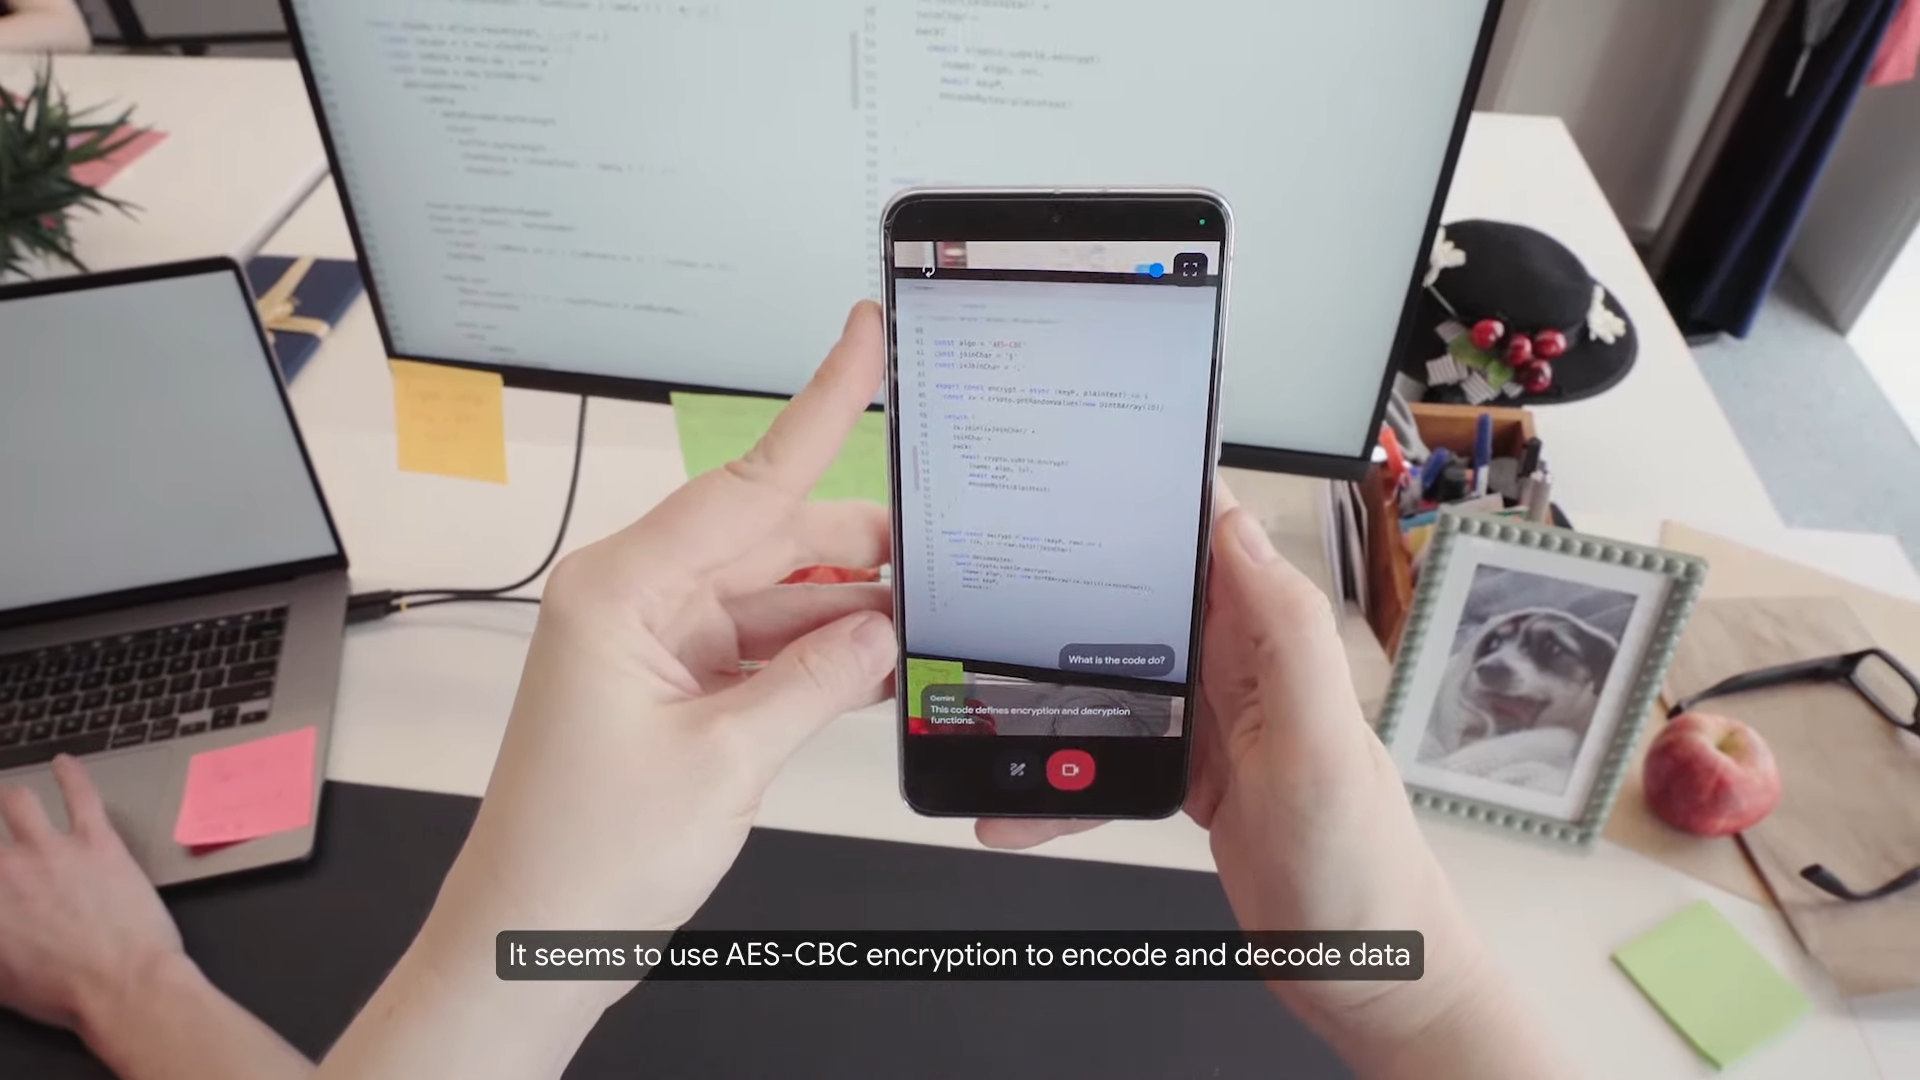Tap the blue toggle indicator

click(1154, 270)
